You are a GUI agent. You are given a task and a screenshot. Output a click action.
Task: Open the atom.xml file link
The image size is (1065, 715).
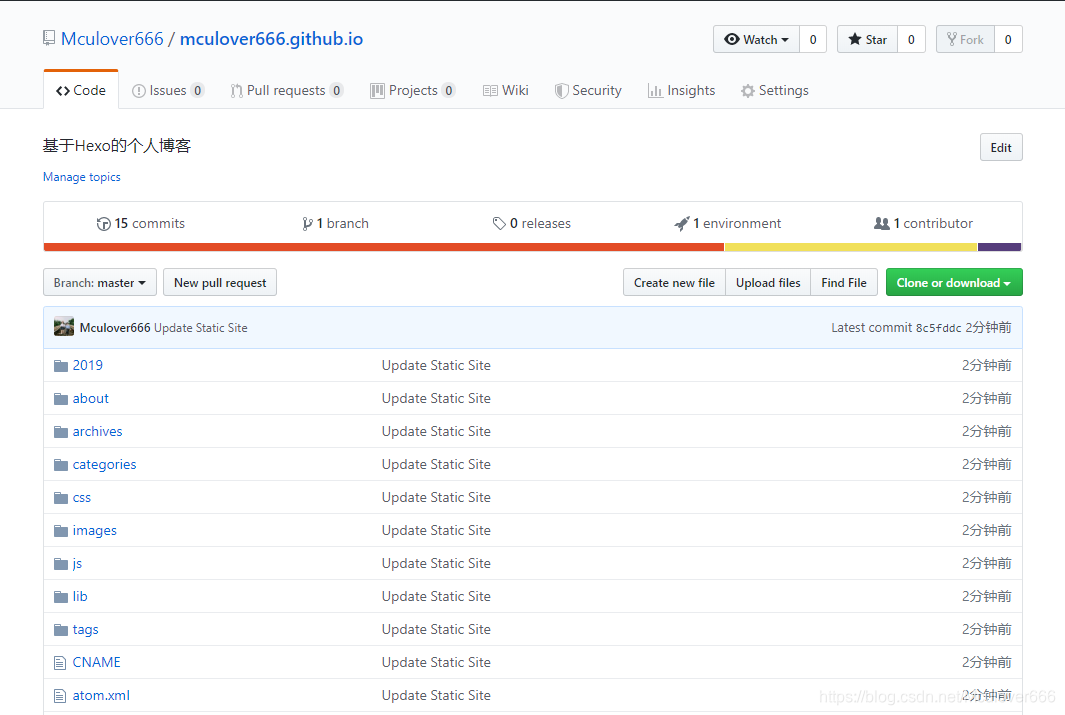(x=101, y=695)
